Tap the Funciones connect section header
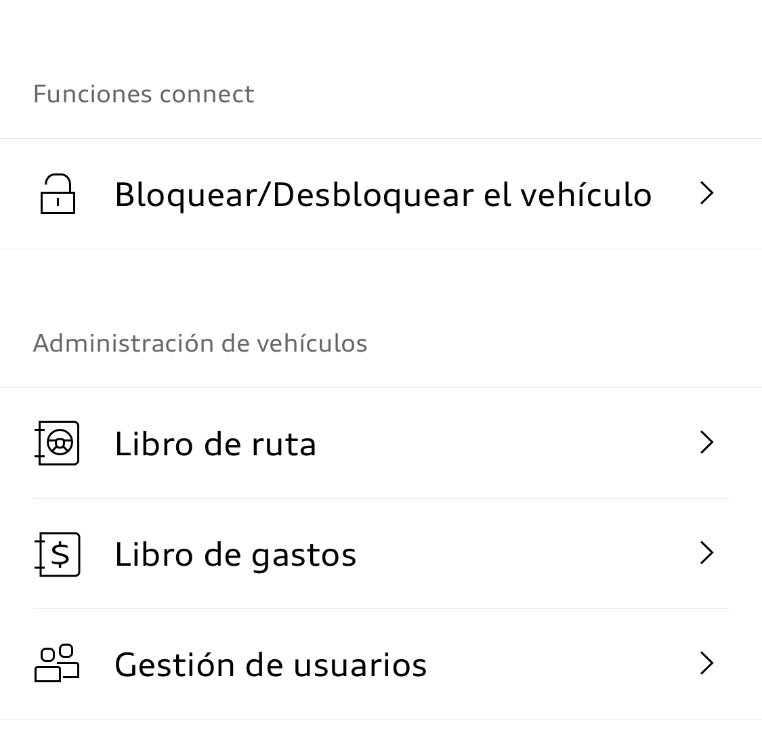762x750 pixels. [x=143, y=94]
